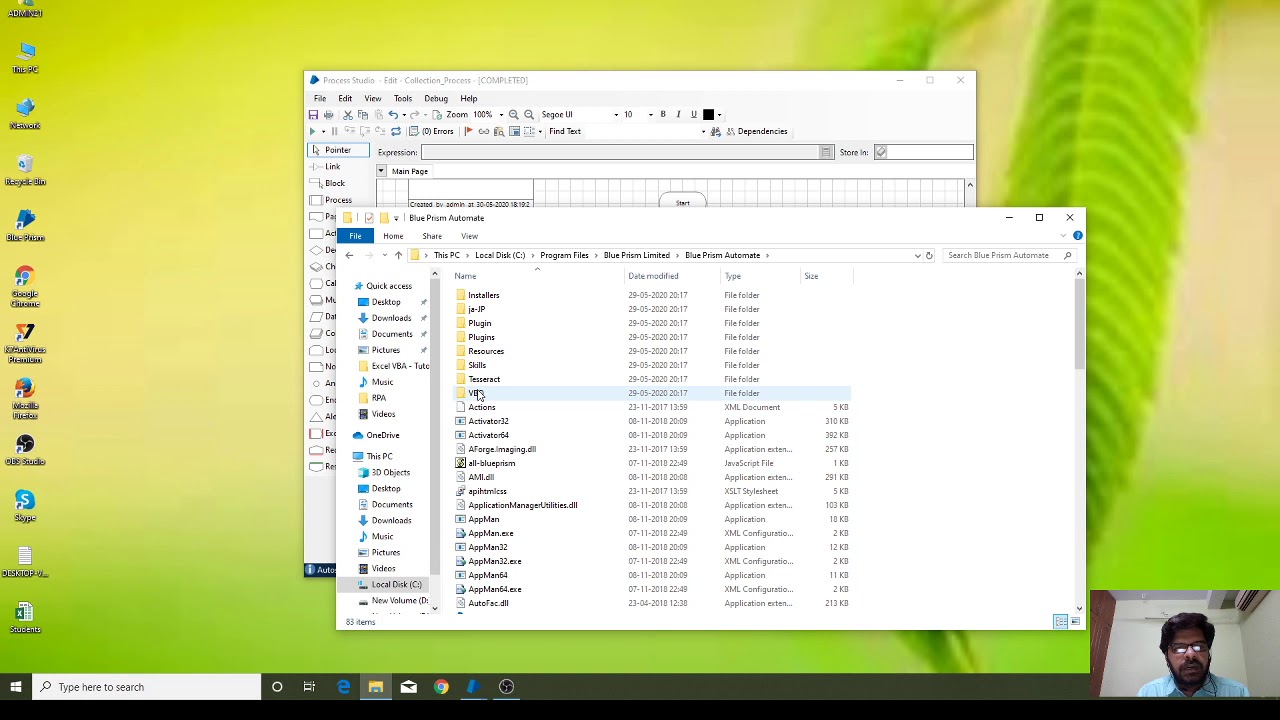Toggle bold text formatting
The height and width of the screenshot is (720, 1280).
663,115
